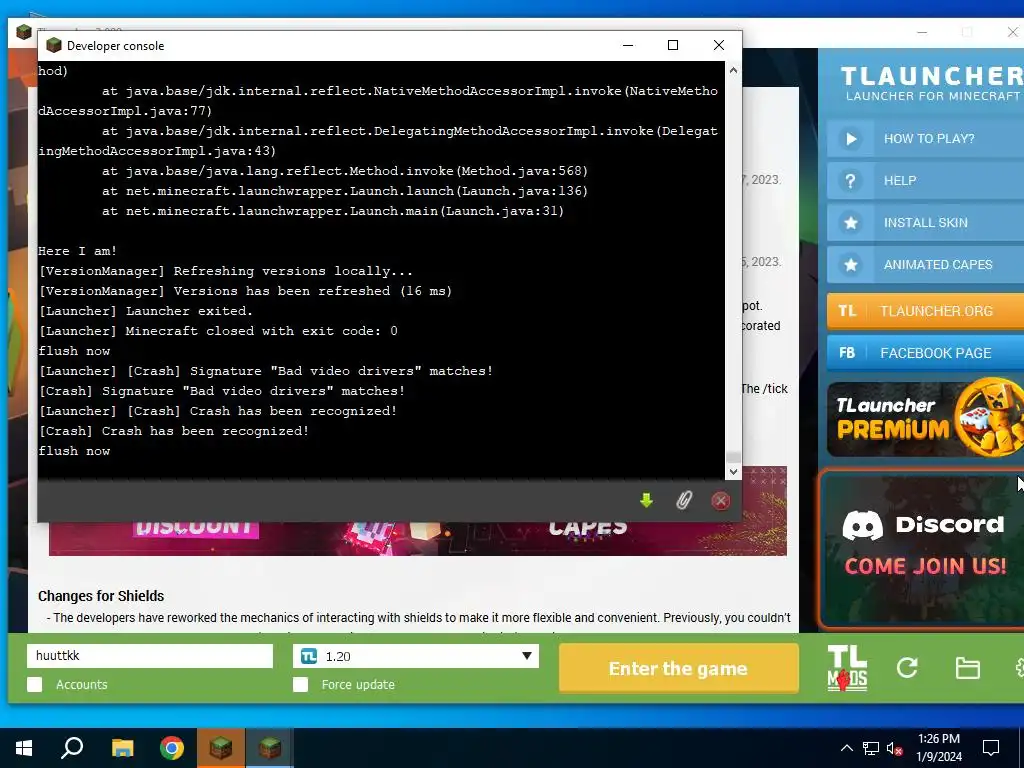The image size is (1024, 768).
Task: Click the clock showing 1:26 PM
Action: pos(938,748)
